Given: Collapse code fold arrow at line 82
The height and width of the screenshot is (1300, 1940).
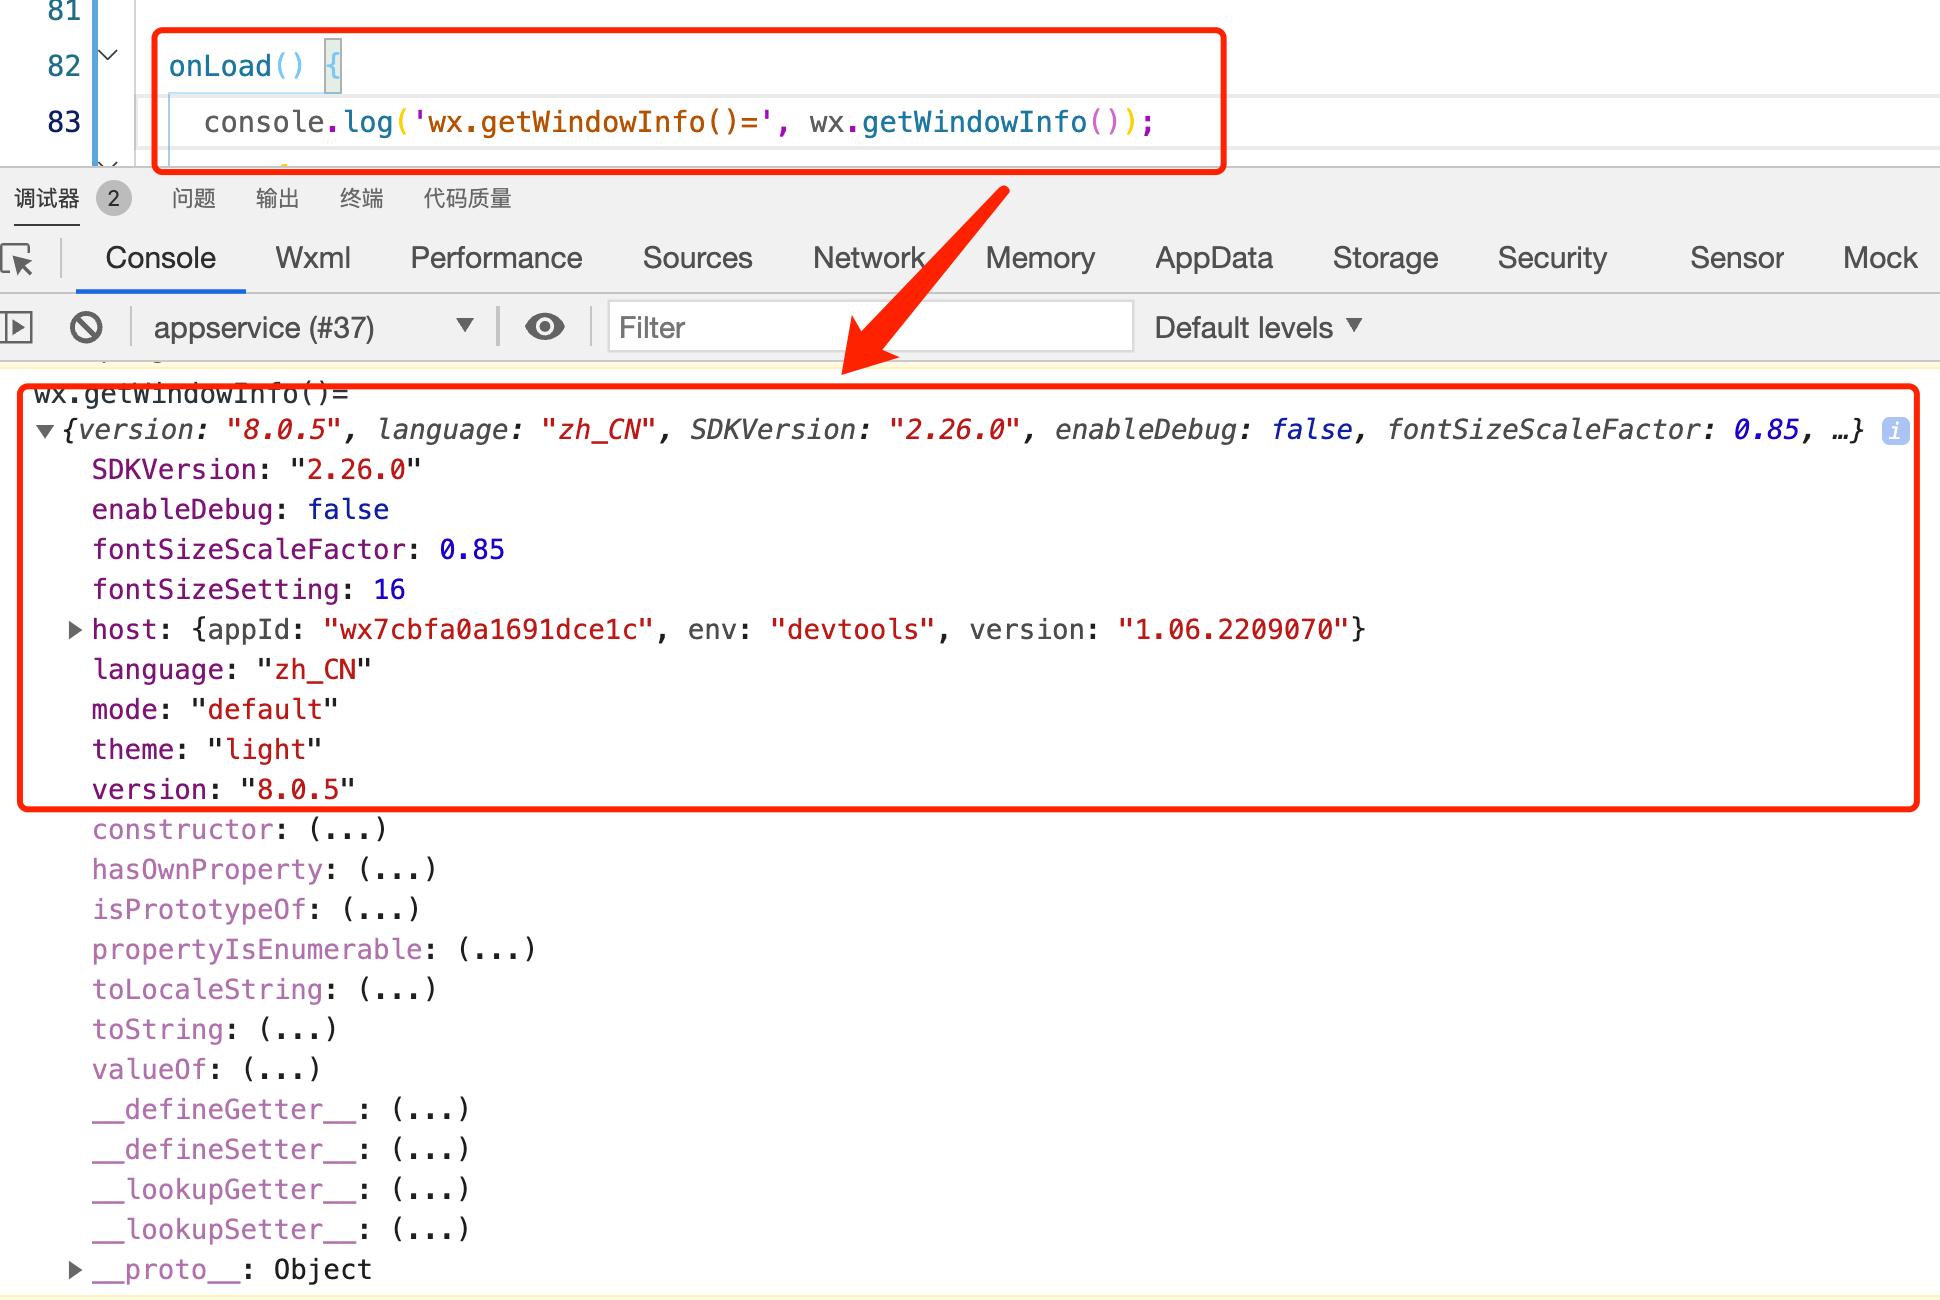Looking at the screenshot, I should coord(109,55).
